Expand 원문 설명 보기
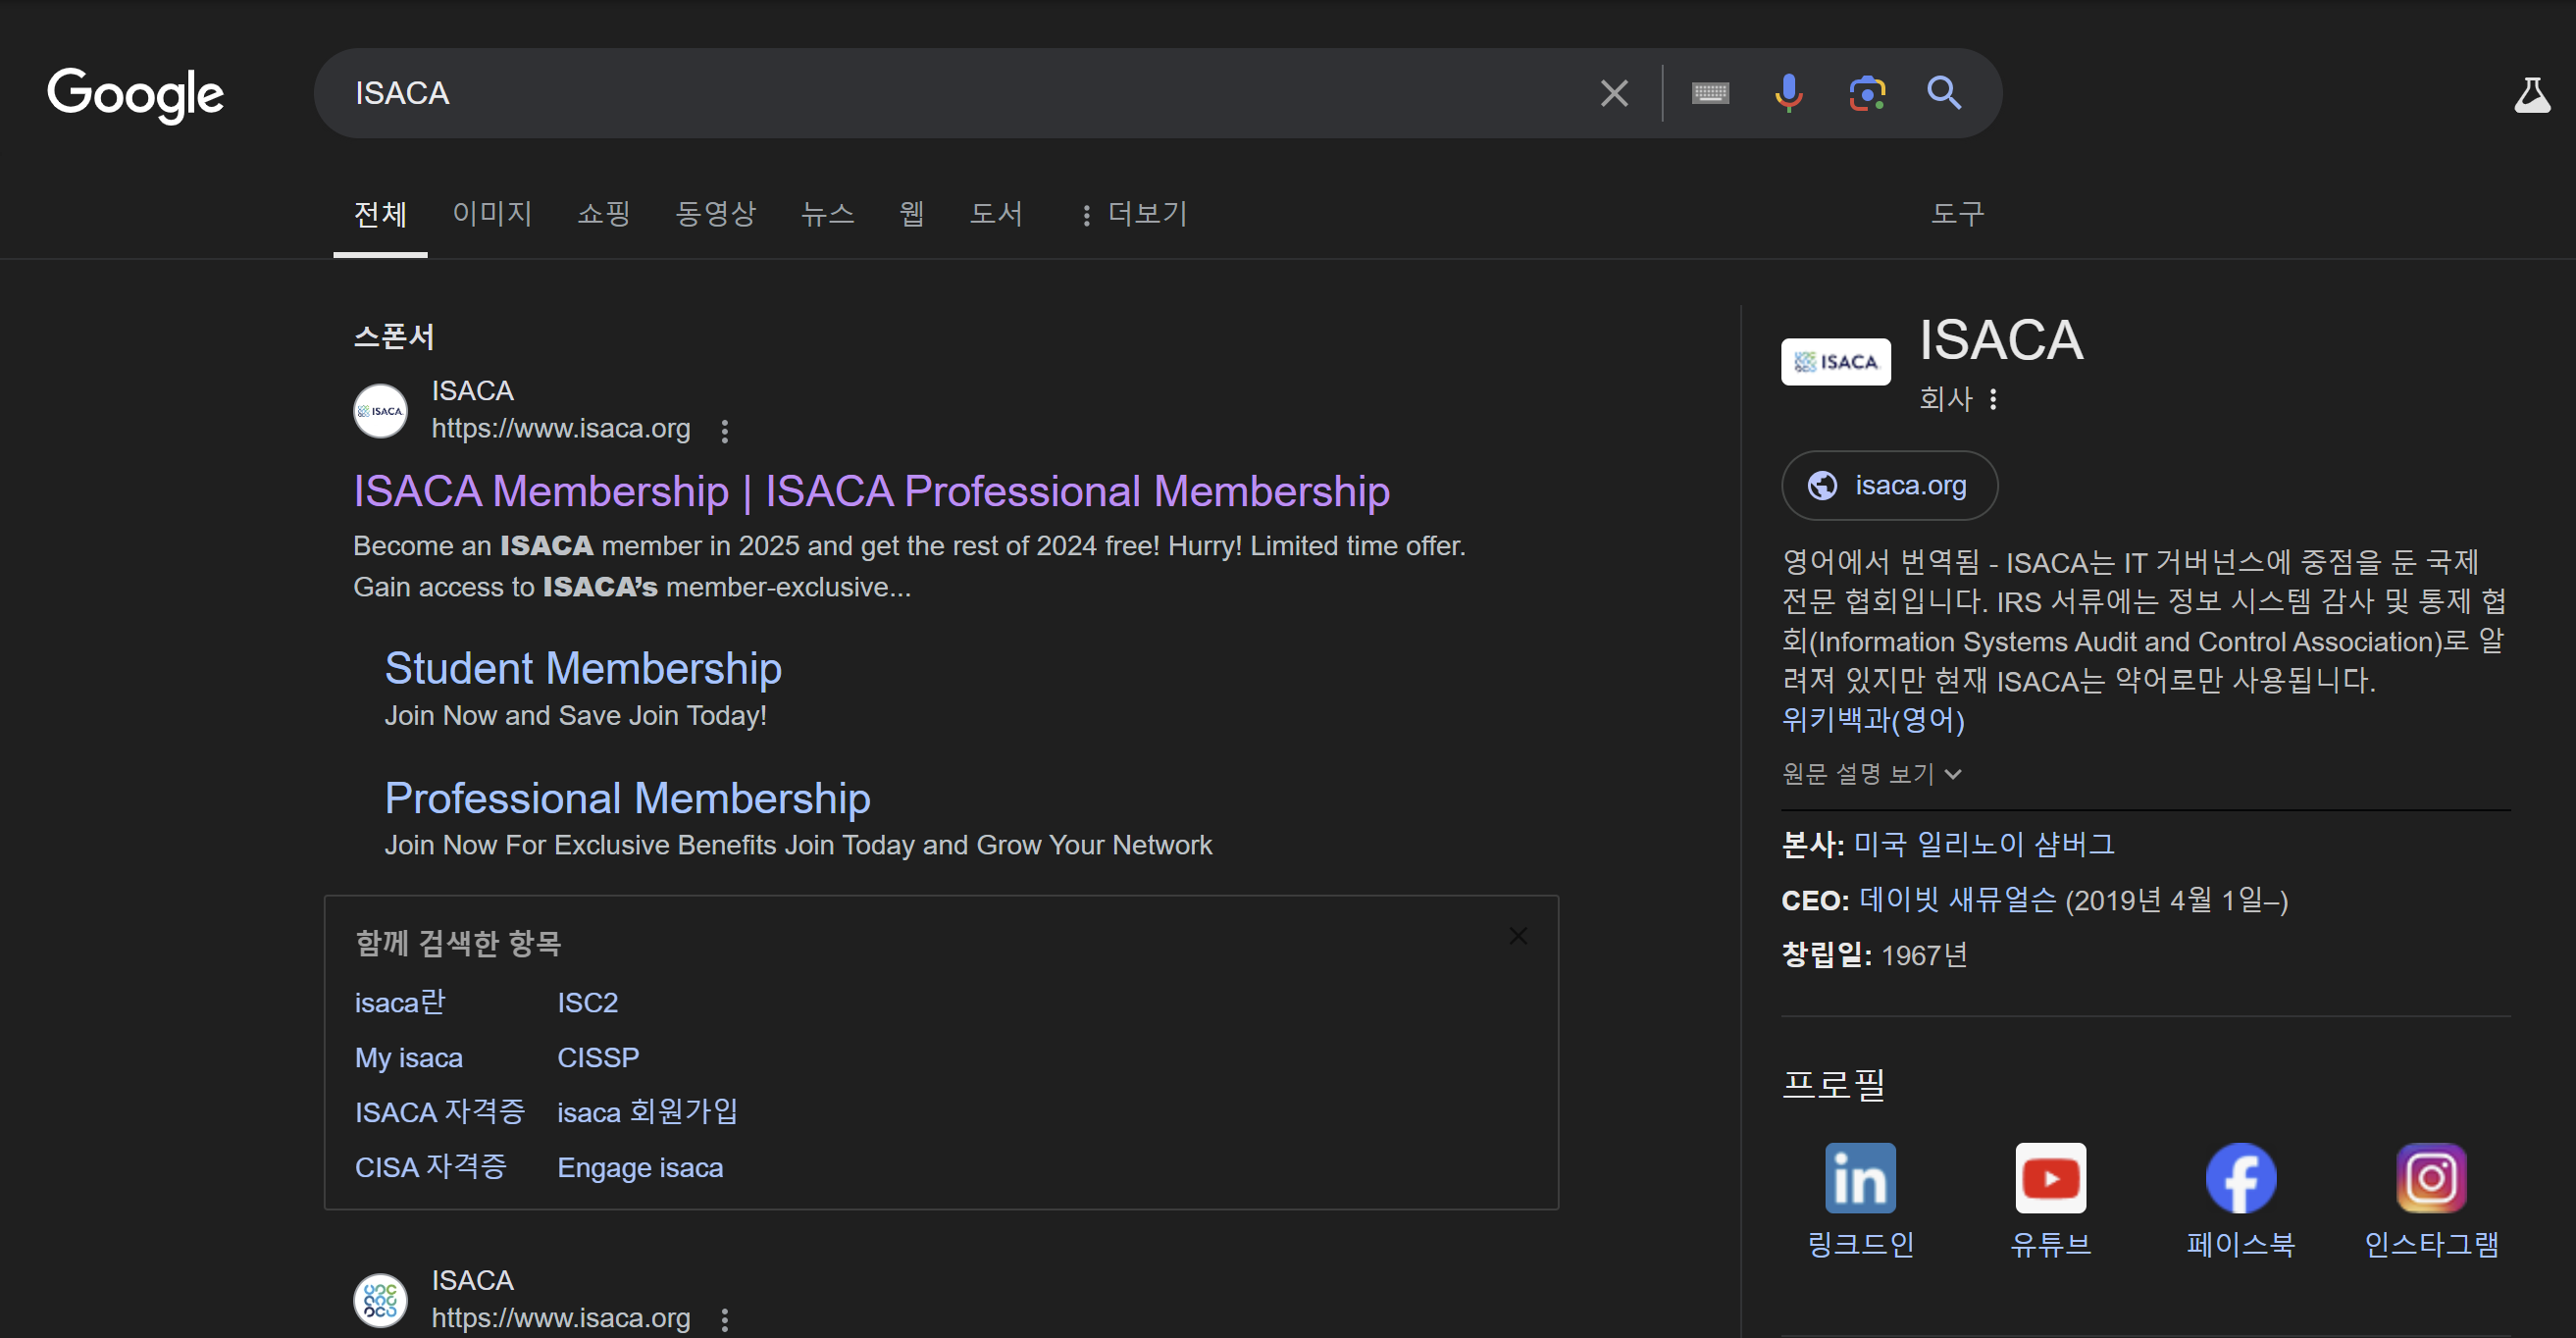The width and height of the screenshot is (2576, 1338). pos(1871,773)
